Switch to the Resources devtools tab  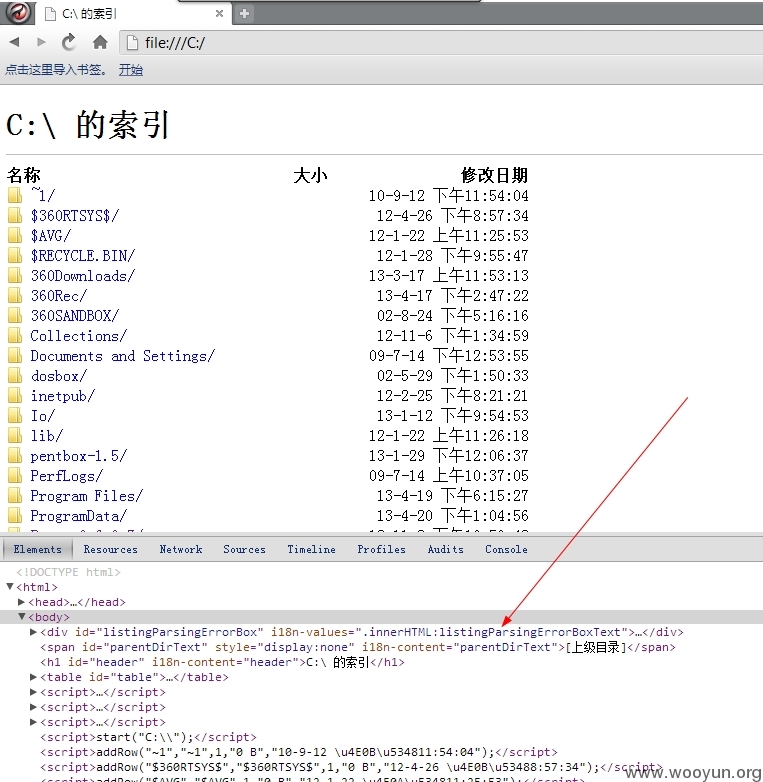coord(110,549)
